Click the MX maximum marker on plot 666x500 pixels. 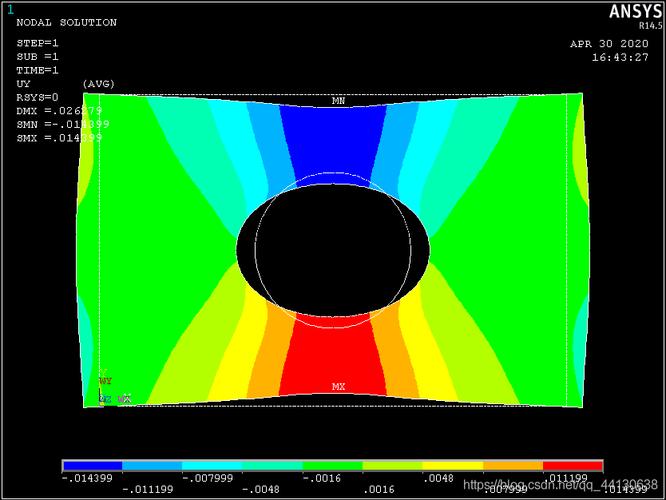338,386
